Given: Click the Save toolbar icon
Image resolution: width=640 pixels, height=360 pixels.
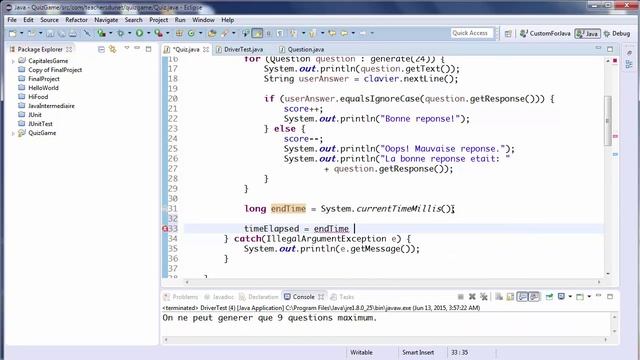Looking at the screenshot, I should click(x=50, y=33).
